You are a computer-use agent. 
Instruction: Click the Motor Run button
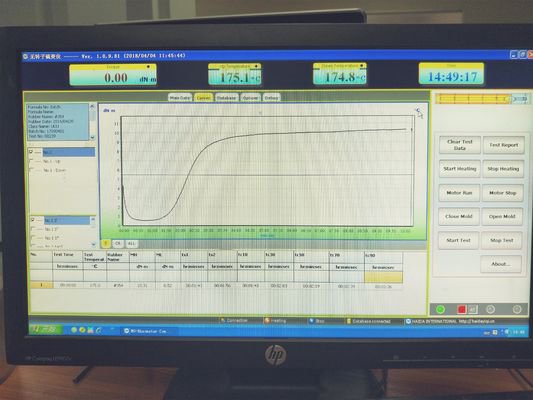click(459, 193)
